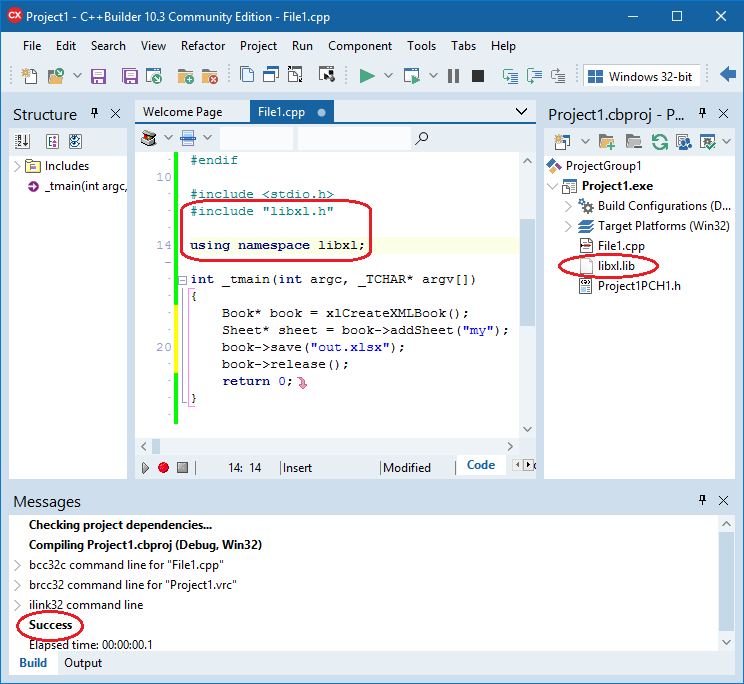Click the editor search magnifier icon
This screenshot has width=744, height=684.
point(421,138)
